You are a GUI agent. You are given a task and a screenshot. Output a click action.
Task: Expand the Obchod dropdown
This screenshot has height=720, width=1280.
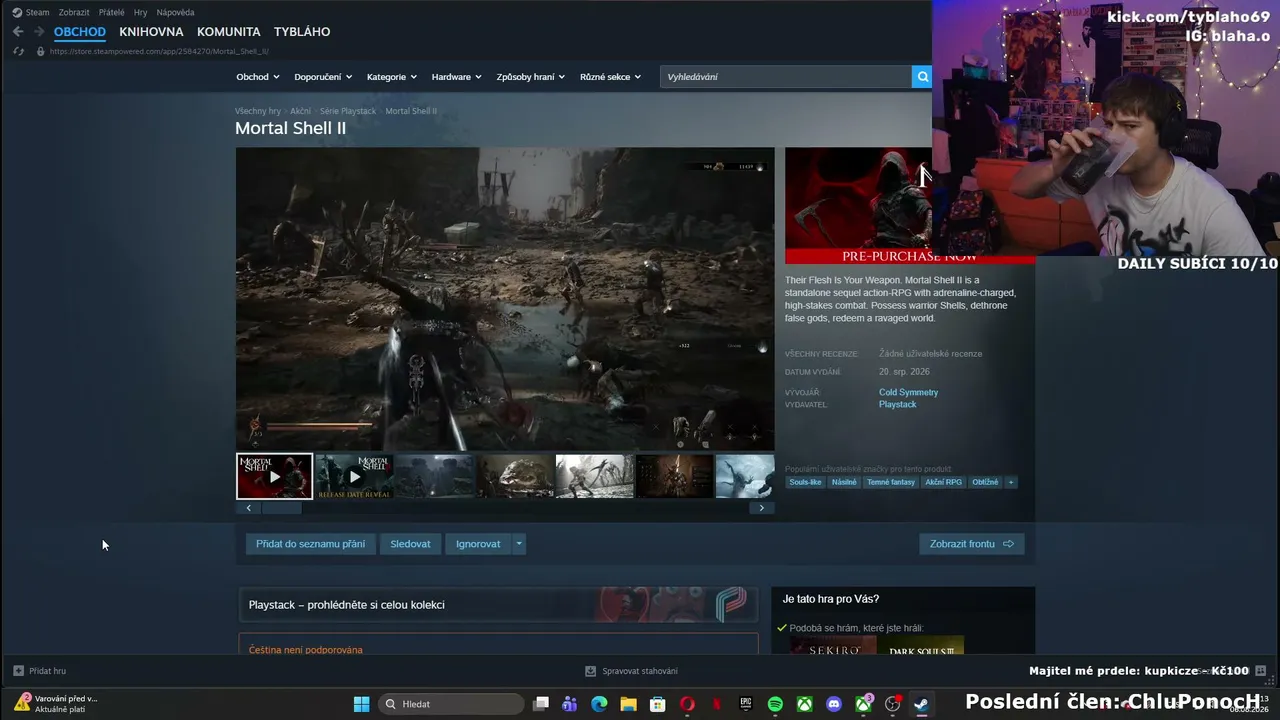[x=257, y=77]
